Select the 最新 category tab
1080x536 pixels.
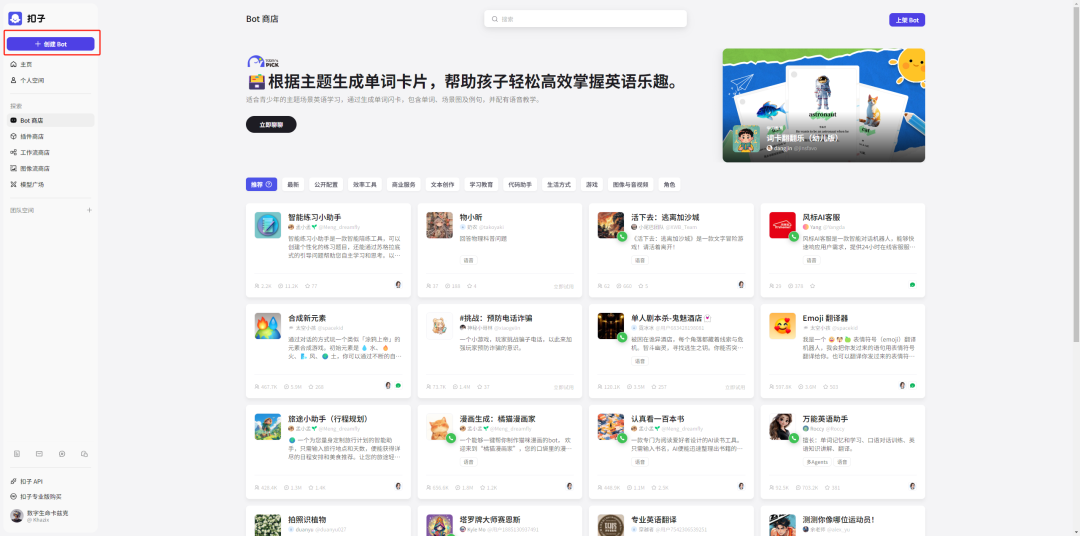point(293,185)
